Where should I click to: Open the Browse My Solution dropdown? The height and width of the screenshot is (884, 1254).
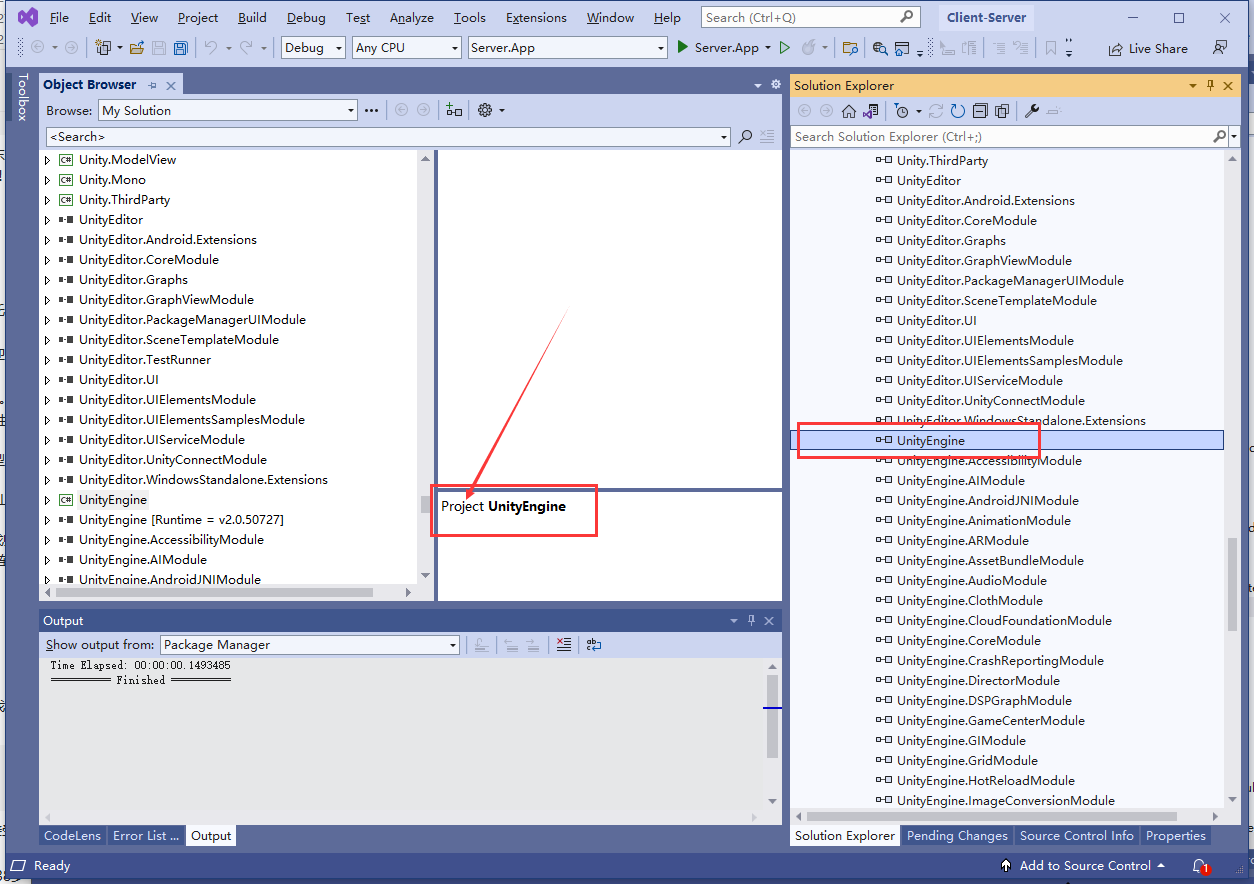pos(228,111)
